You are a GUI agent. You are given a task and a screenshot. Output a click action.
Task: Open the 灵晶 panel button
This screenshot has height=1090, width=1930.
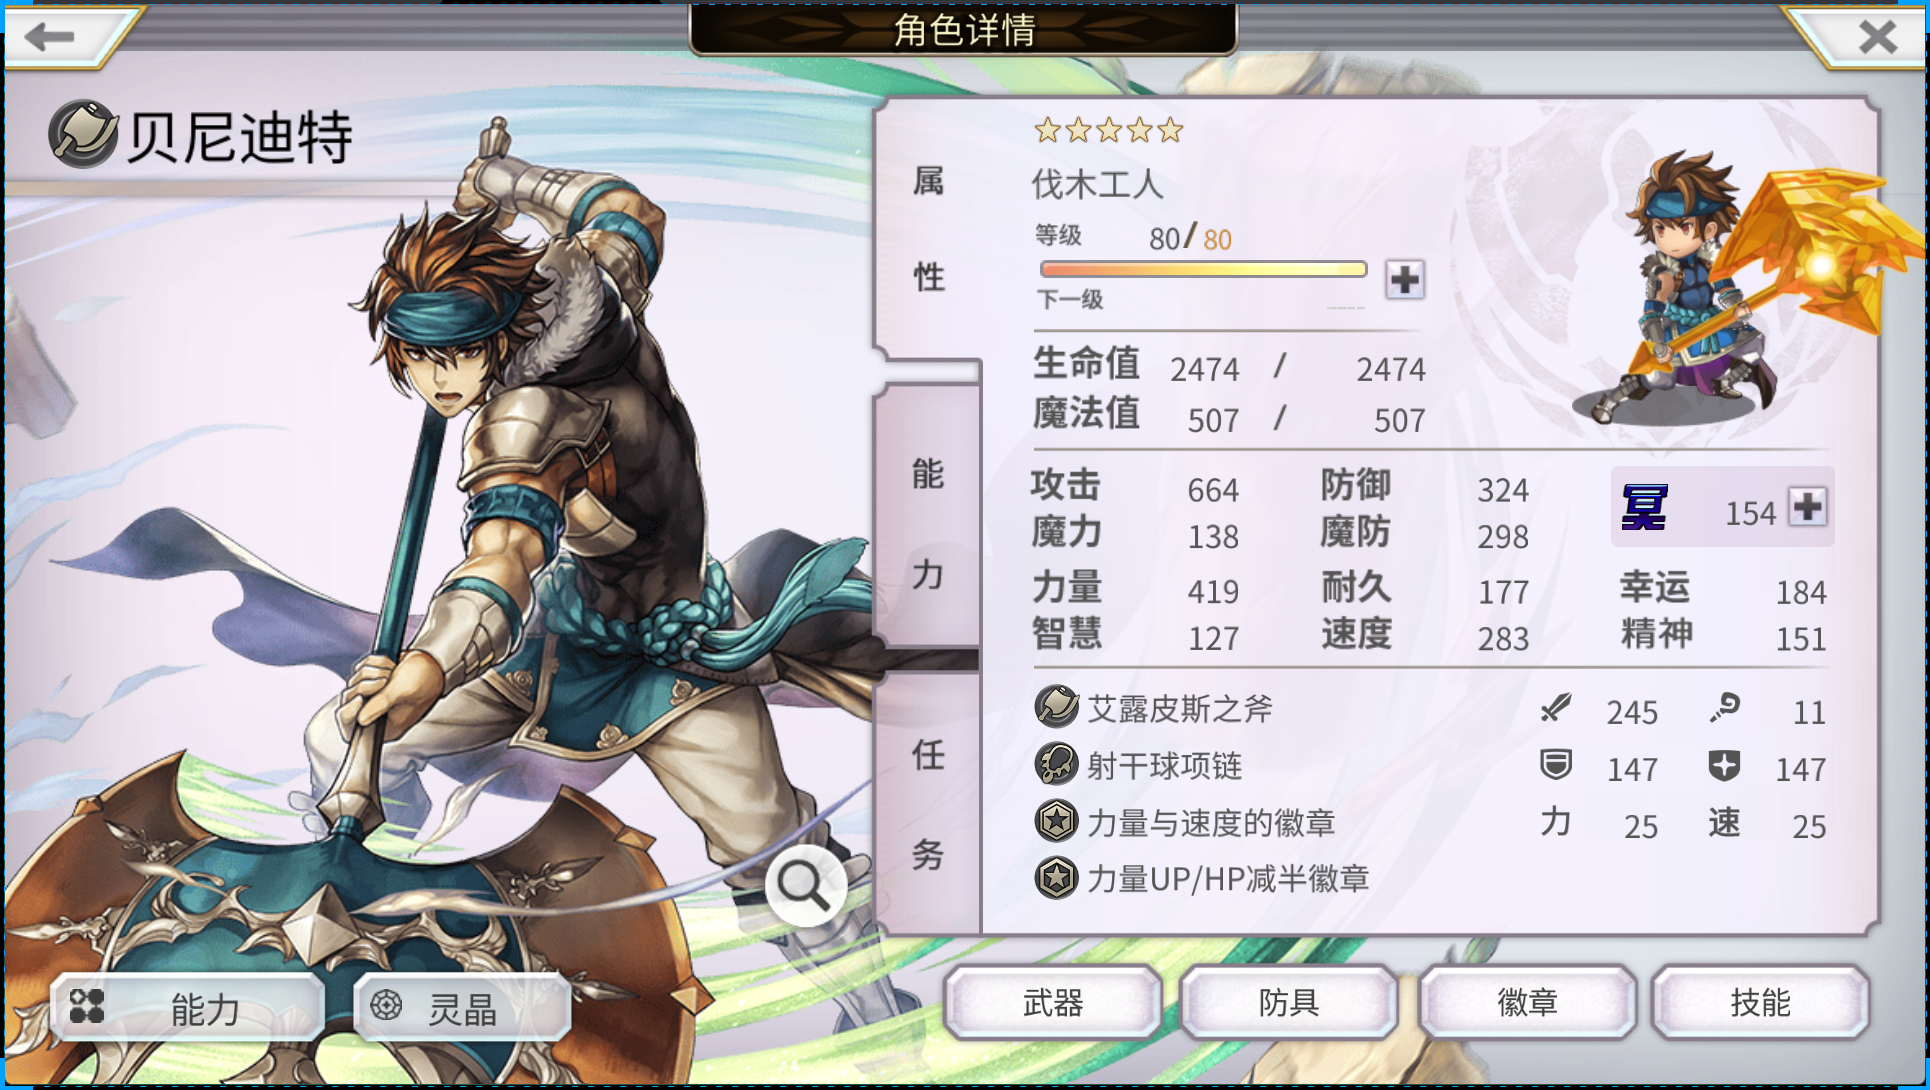pos(462,1008)
